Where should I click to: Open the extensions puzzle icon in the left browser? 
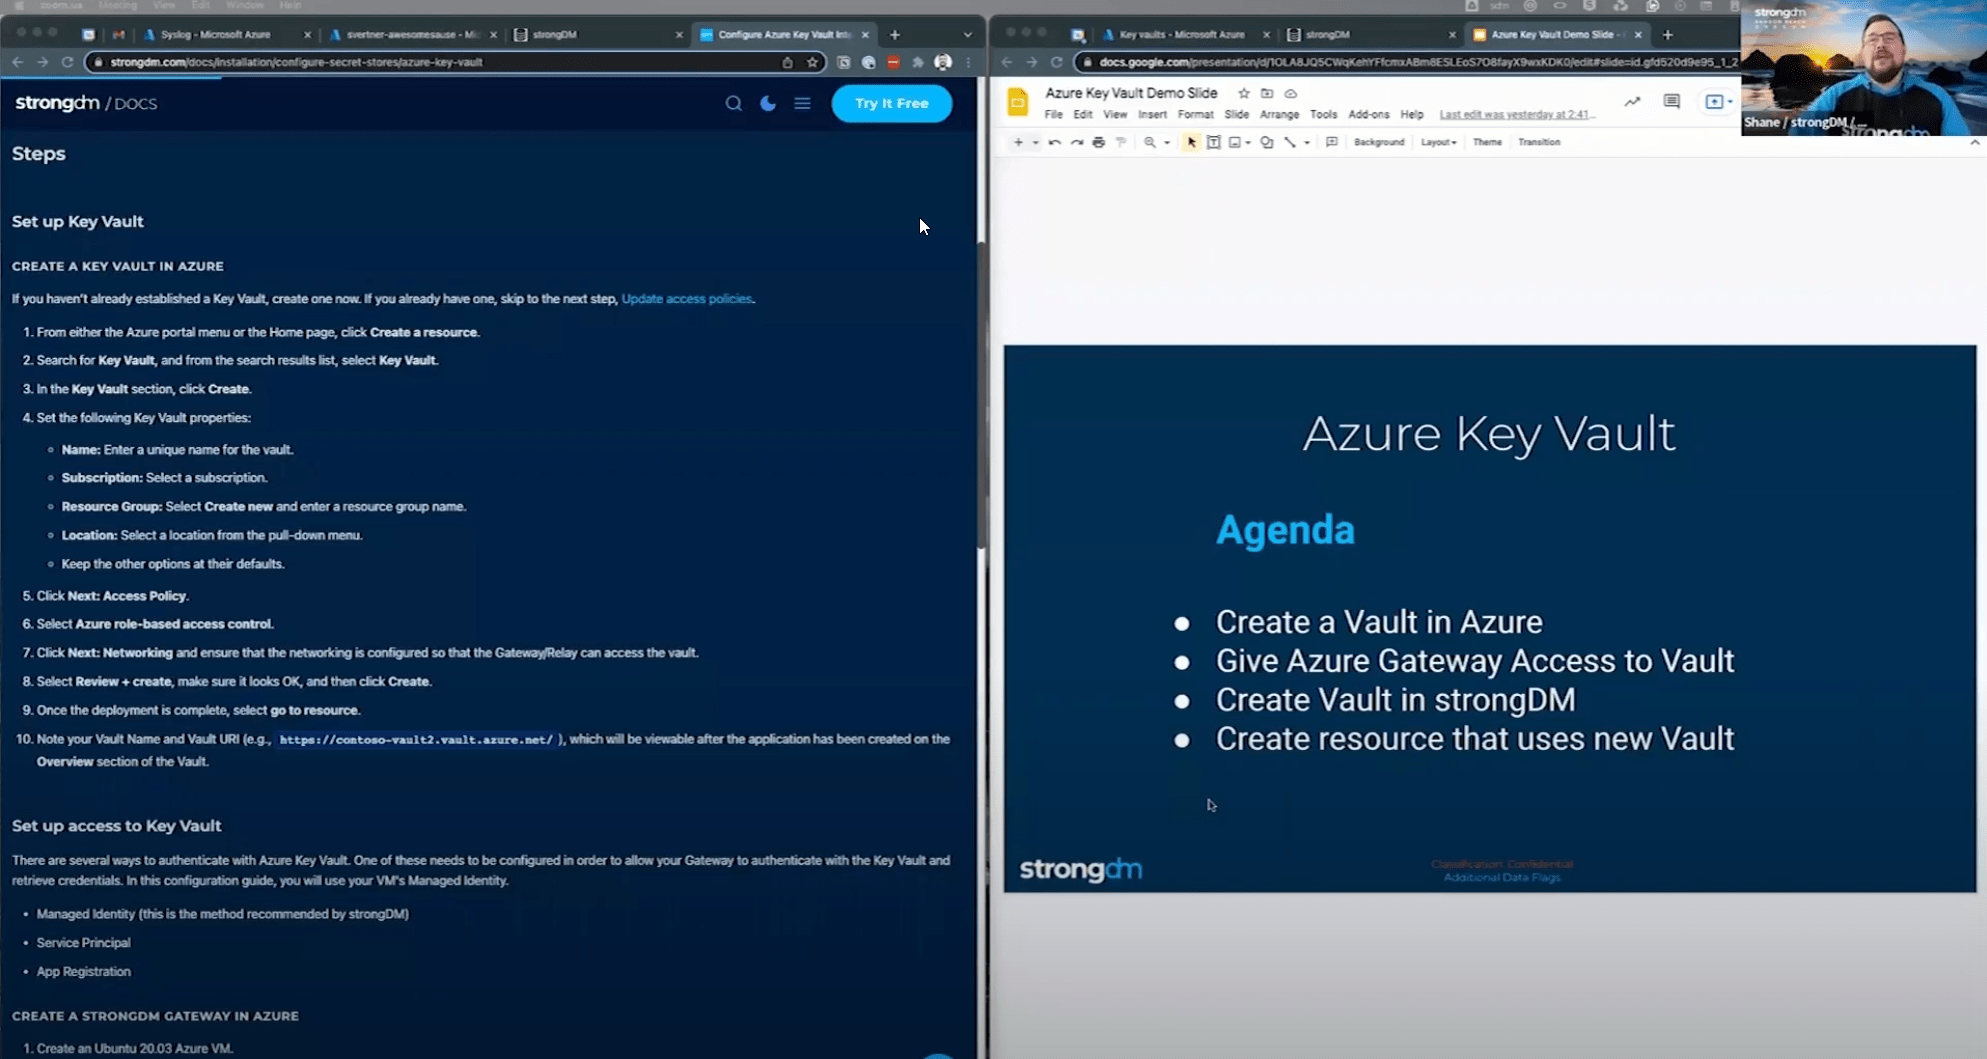pyautogui.click(x=918, y=62)
